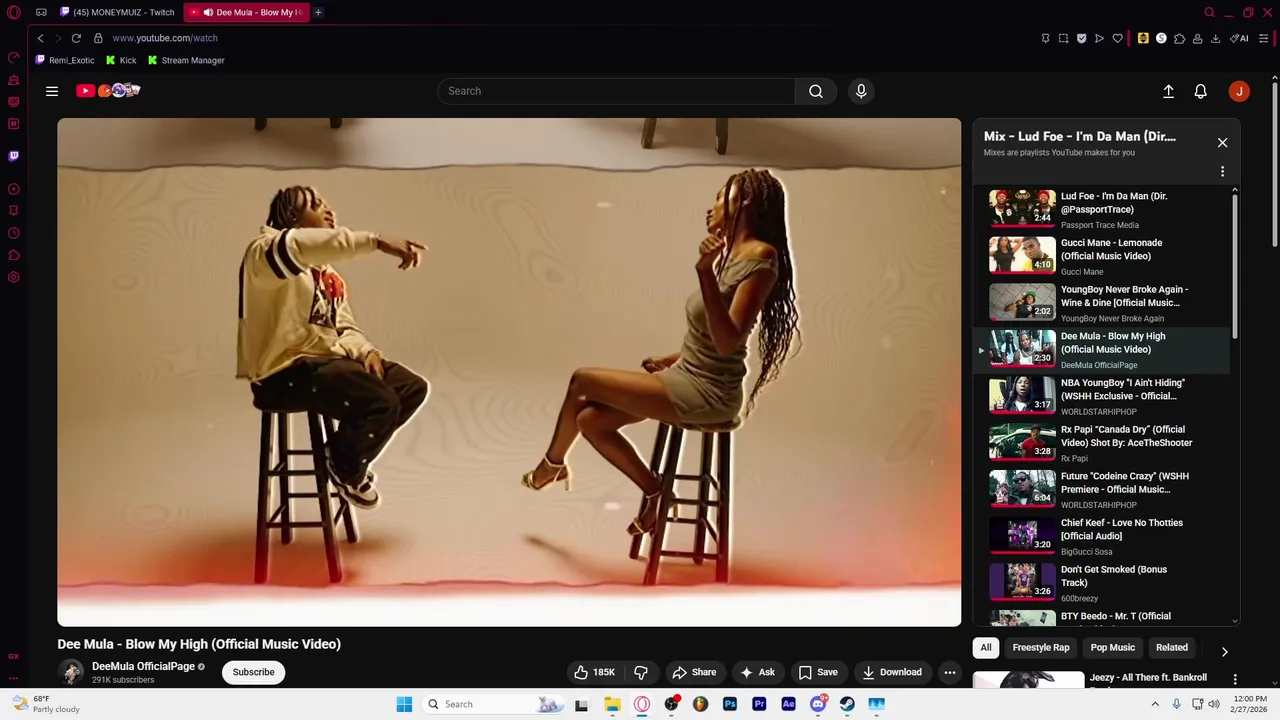Open Photoshop from the taskbar
Screen dimensions: 1280x720
pyautogui.click(x=730, y=704)
